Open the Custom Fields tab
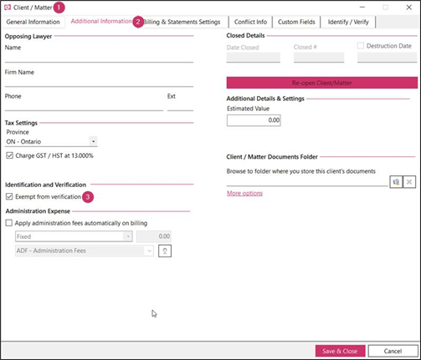This screenshot has width=421, height=360. (x=296, y=22)
